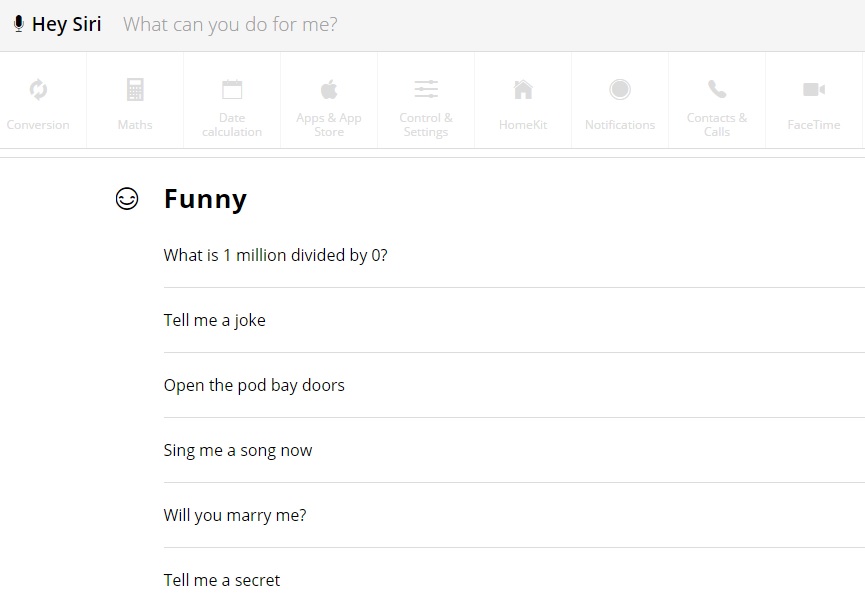This screenshot has width=865, height=598.
Task: Click the Hey Siri title
Action: point(67,25)
